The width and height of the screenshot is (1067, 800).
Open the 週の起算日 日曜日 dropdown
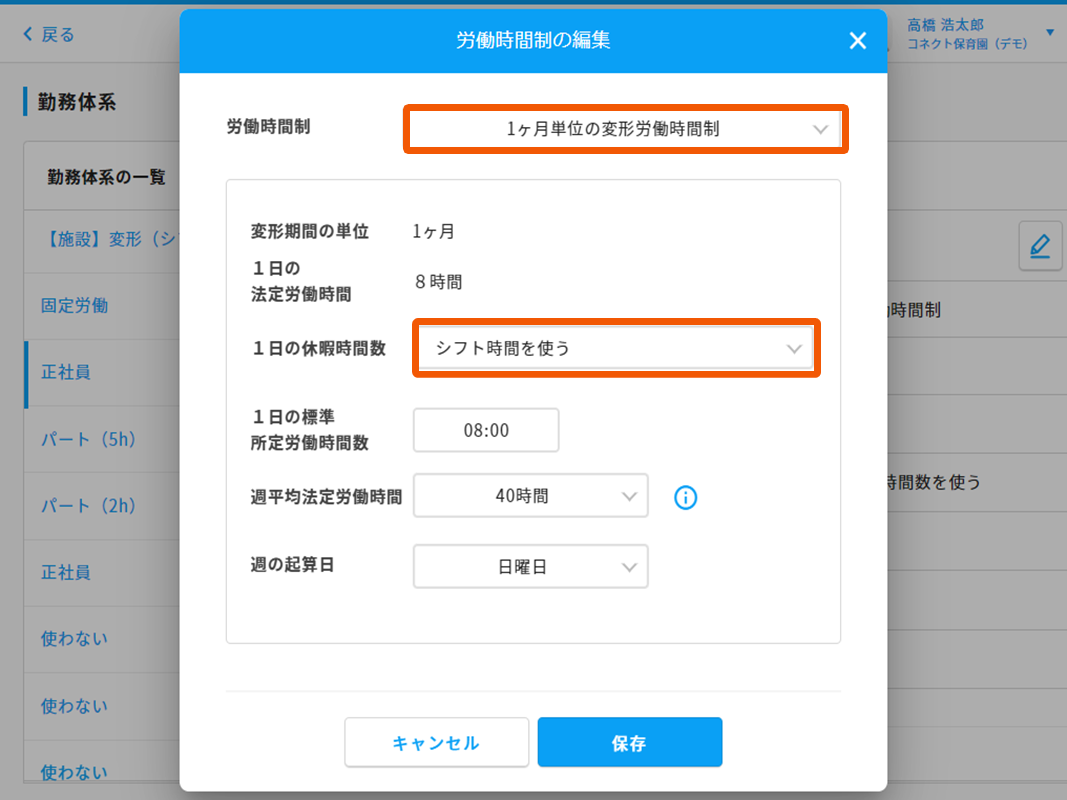point(530,567)
